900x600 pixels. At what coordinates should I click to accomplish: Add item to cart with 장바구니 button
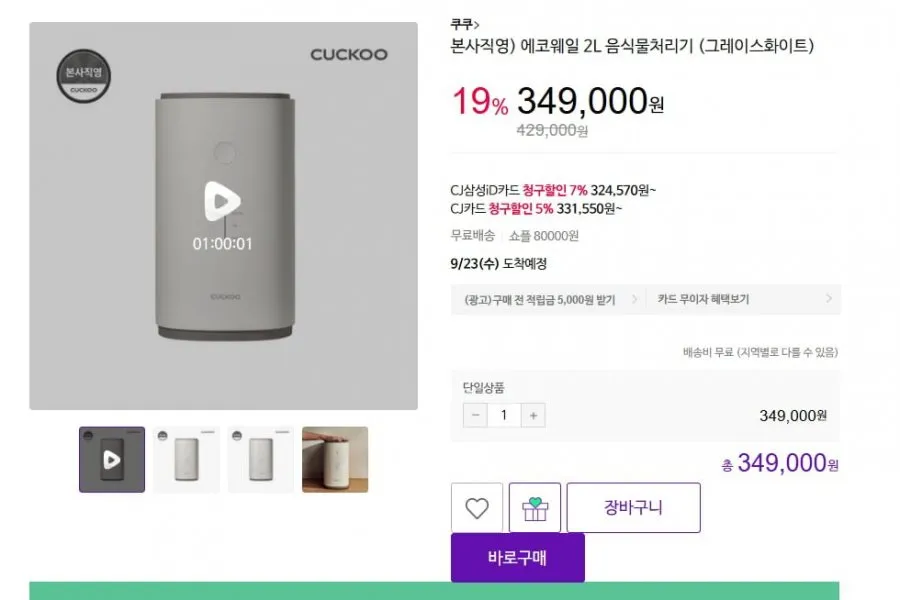click(x=634, y=508)
